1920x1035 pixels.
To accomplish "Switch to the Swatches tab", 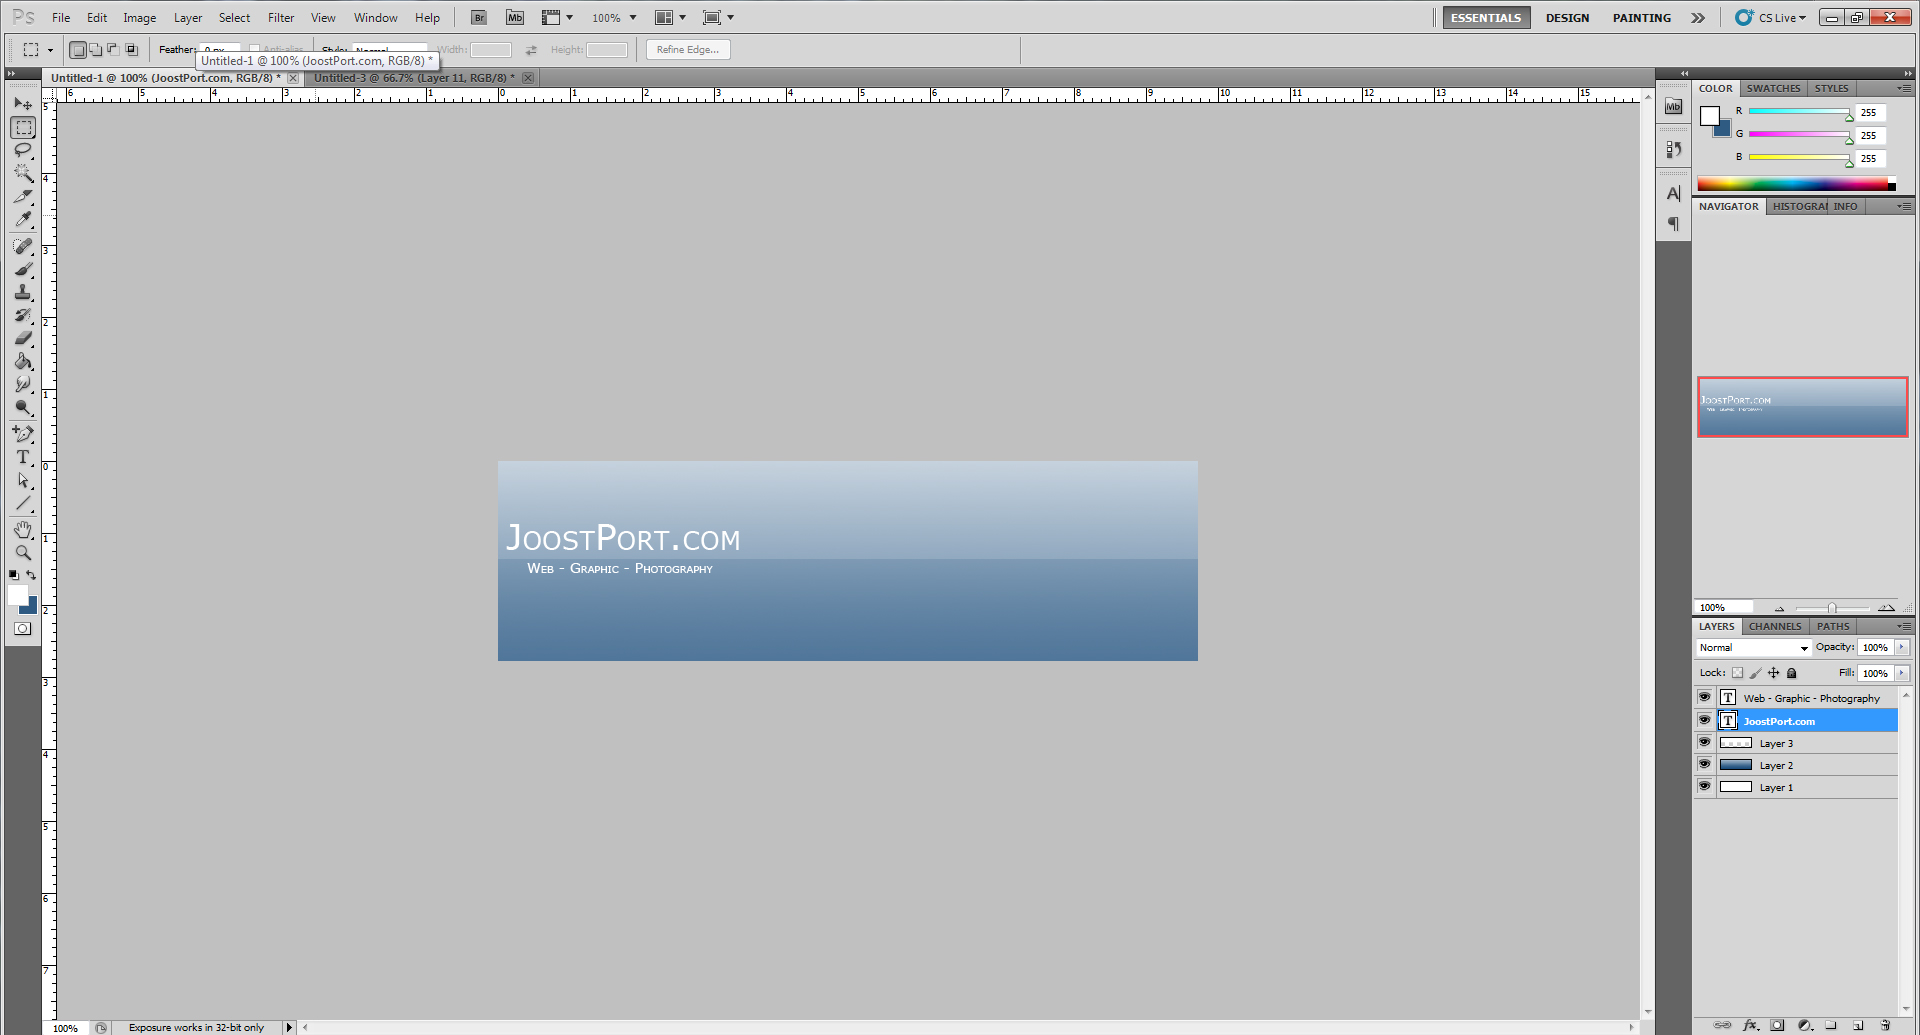I will tap(1773, 89).
